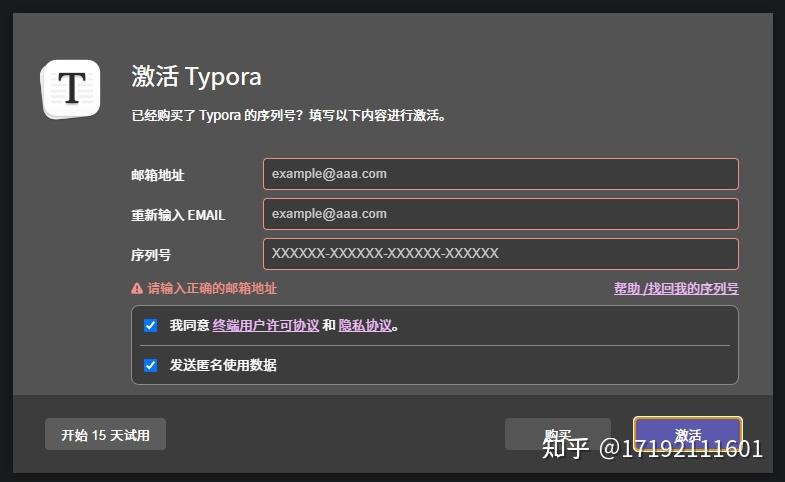Uncheck the 发送匿名使用数据 checkbox
This screenshot has width=785, height=482.
click(150, 365)
